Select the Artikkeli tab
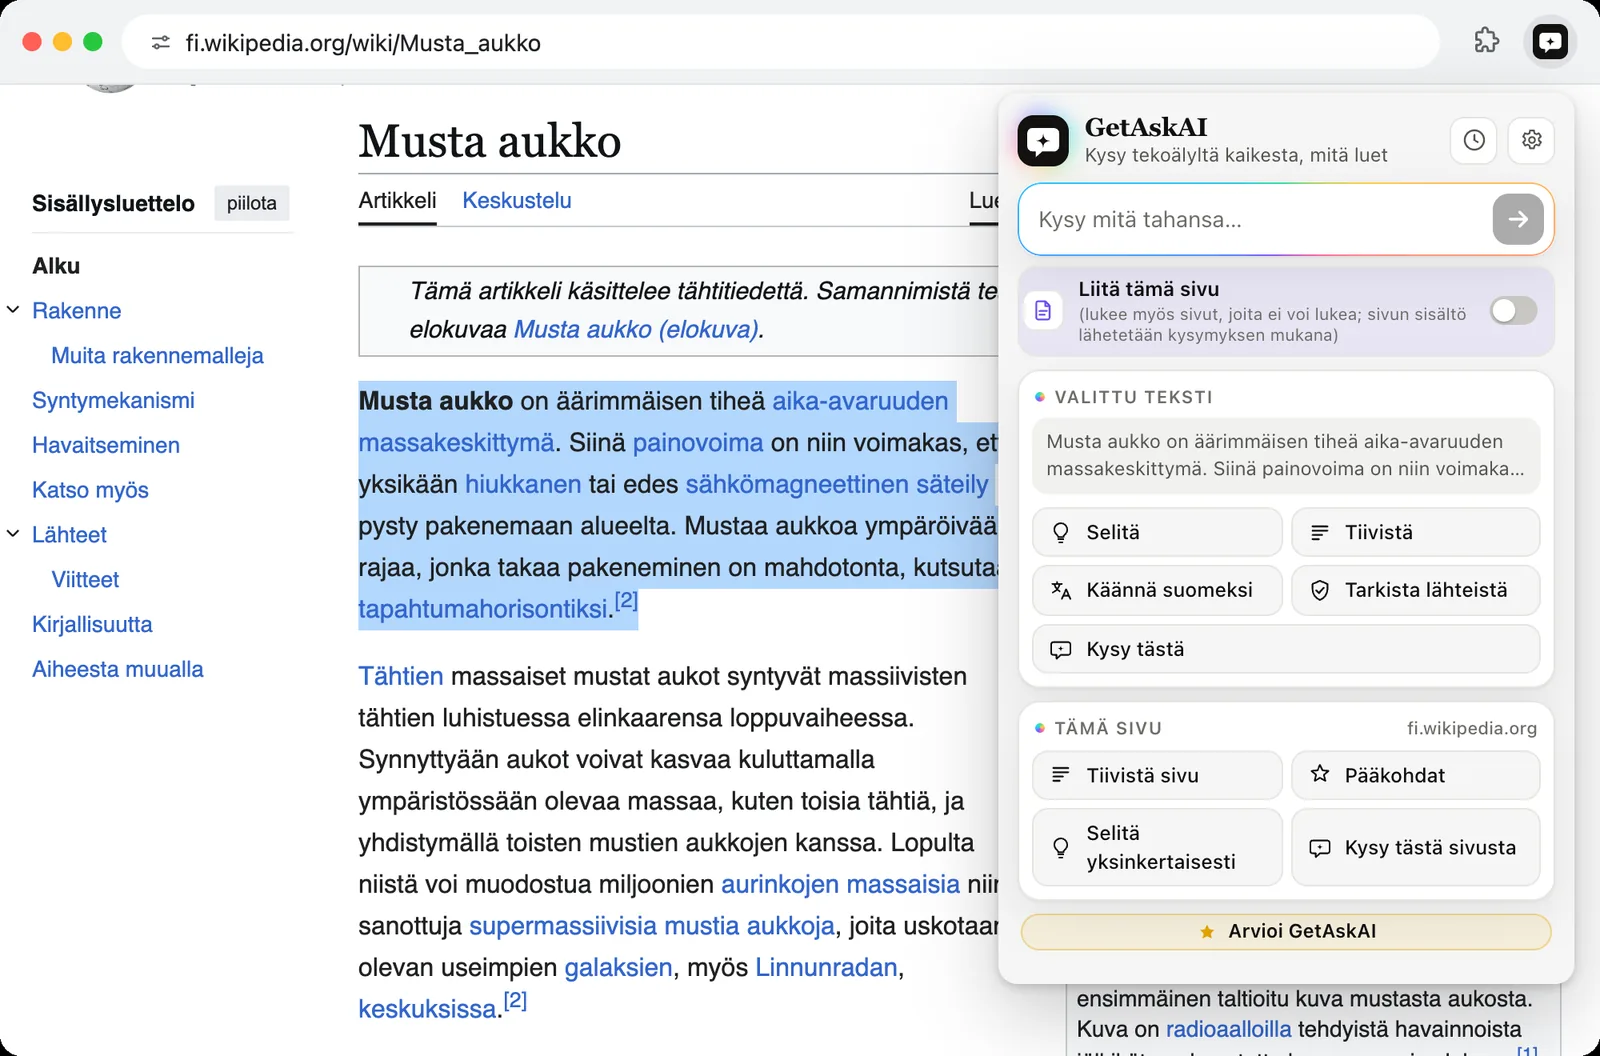Screen dimensions: 1600x1056 coord(397,200)
